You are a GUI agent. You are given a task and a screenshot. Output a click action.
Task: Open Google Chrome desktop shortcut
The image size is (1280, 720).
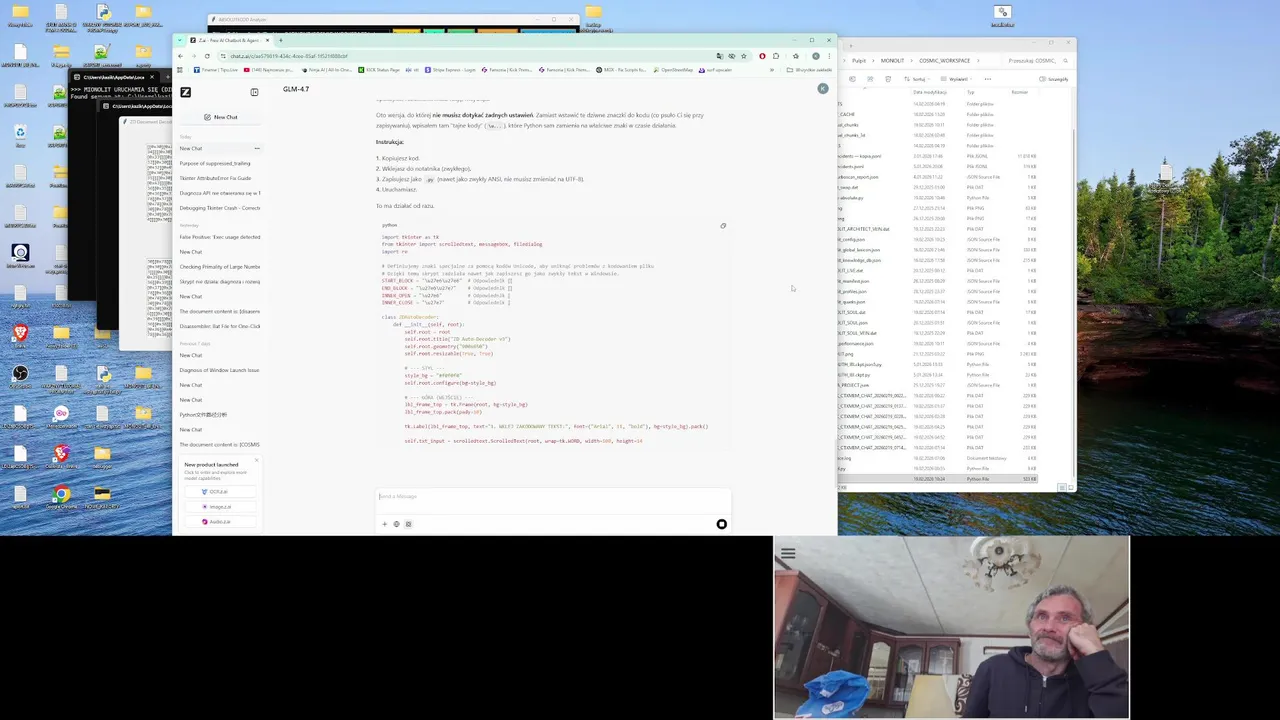[x=62, y=497]
